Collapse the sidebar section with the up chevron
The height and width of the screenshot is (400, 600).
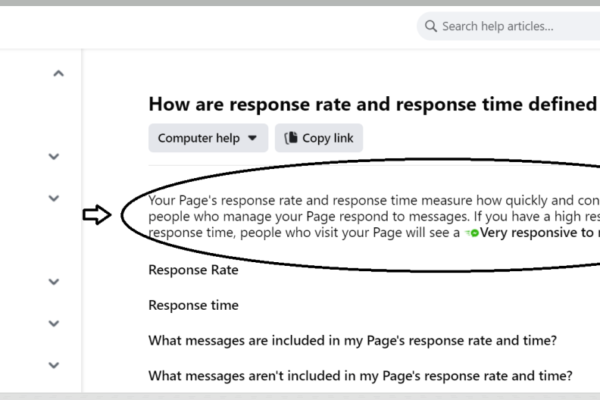pyautogui.click(x=58, y=73)
